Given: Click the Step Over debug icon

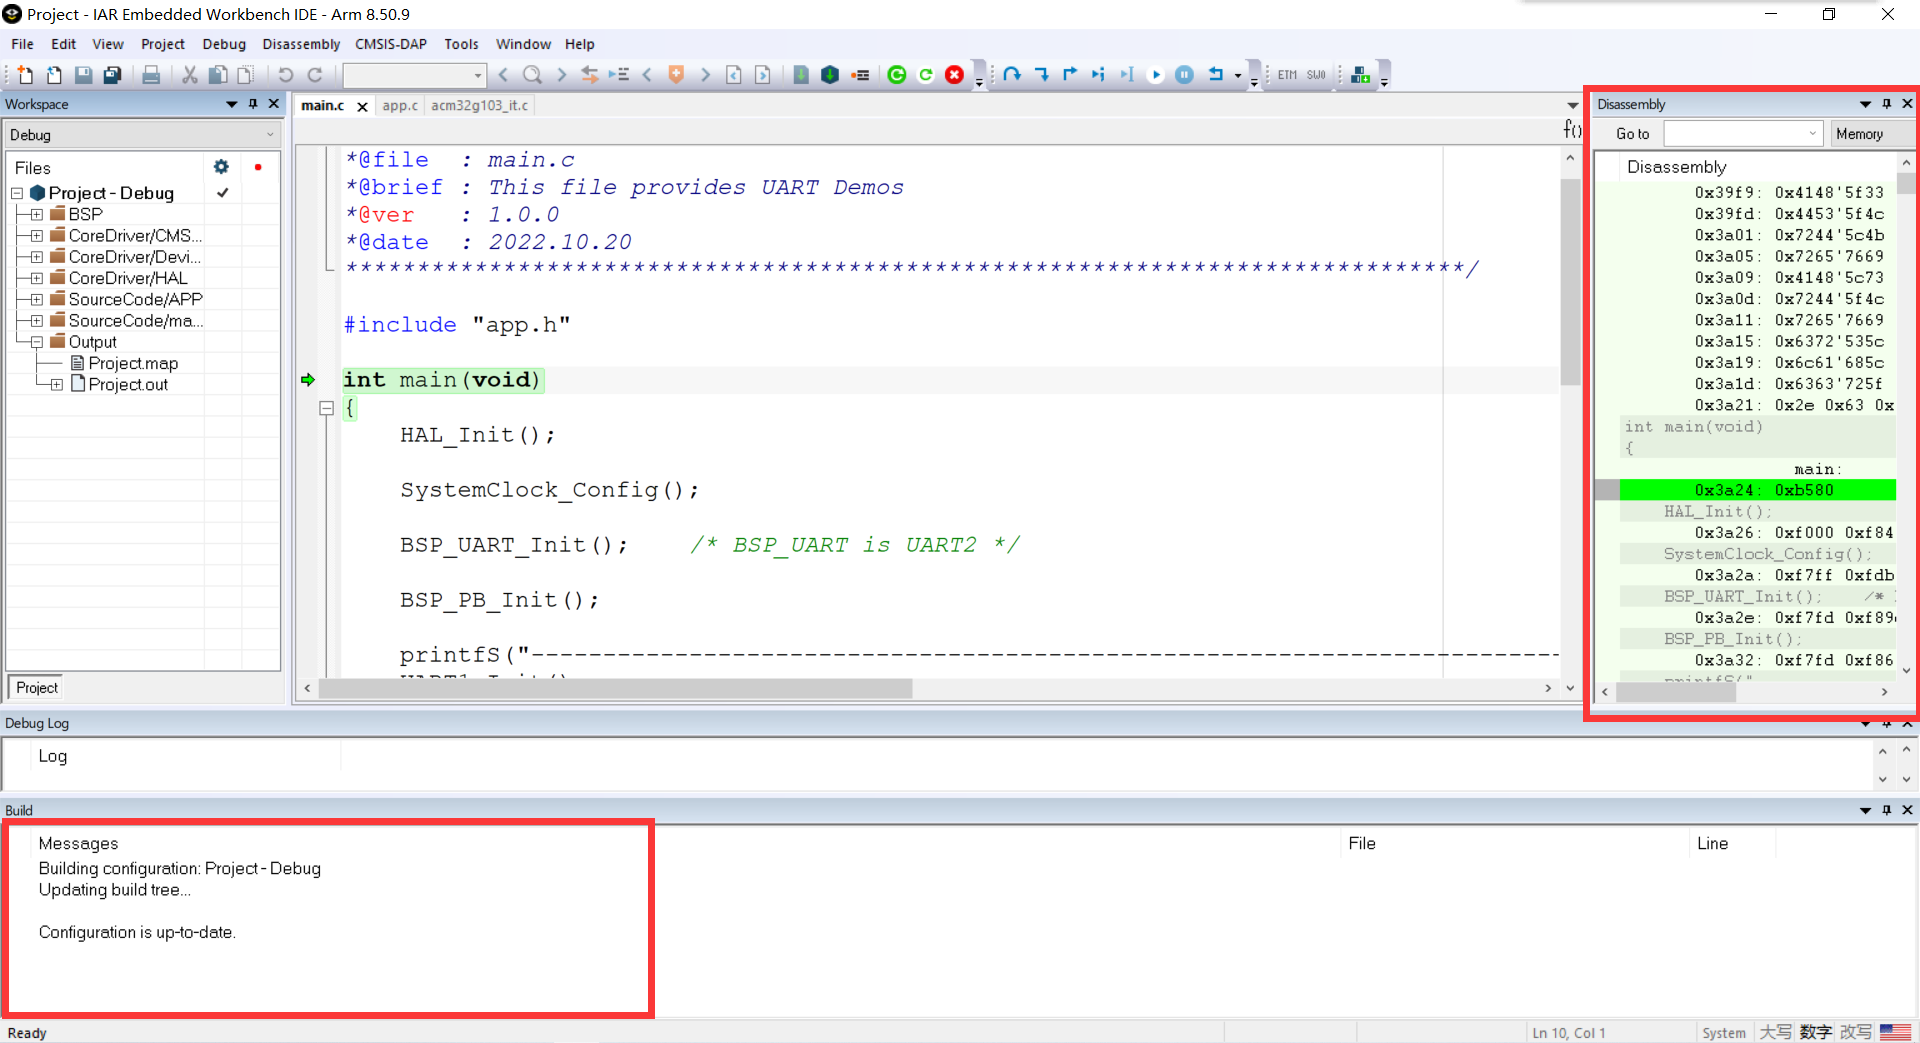Looking at the screenshot, I should pyautogui.click(x=1012, y=75).
